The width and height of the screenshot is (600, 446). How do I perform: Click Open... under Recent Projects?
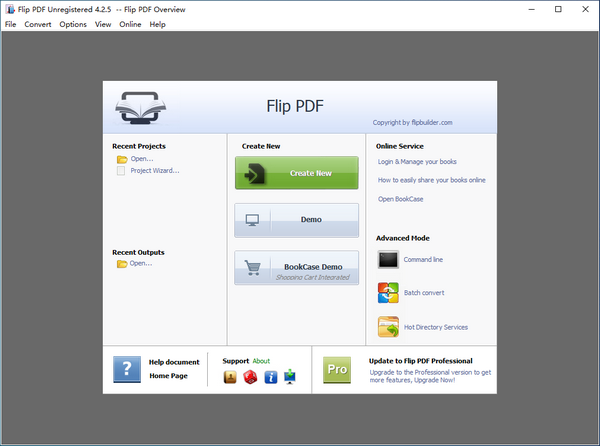pyautogui.click(x=141, y=159)
